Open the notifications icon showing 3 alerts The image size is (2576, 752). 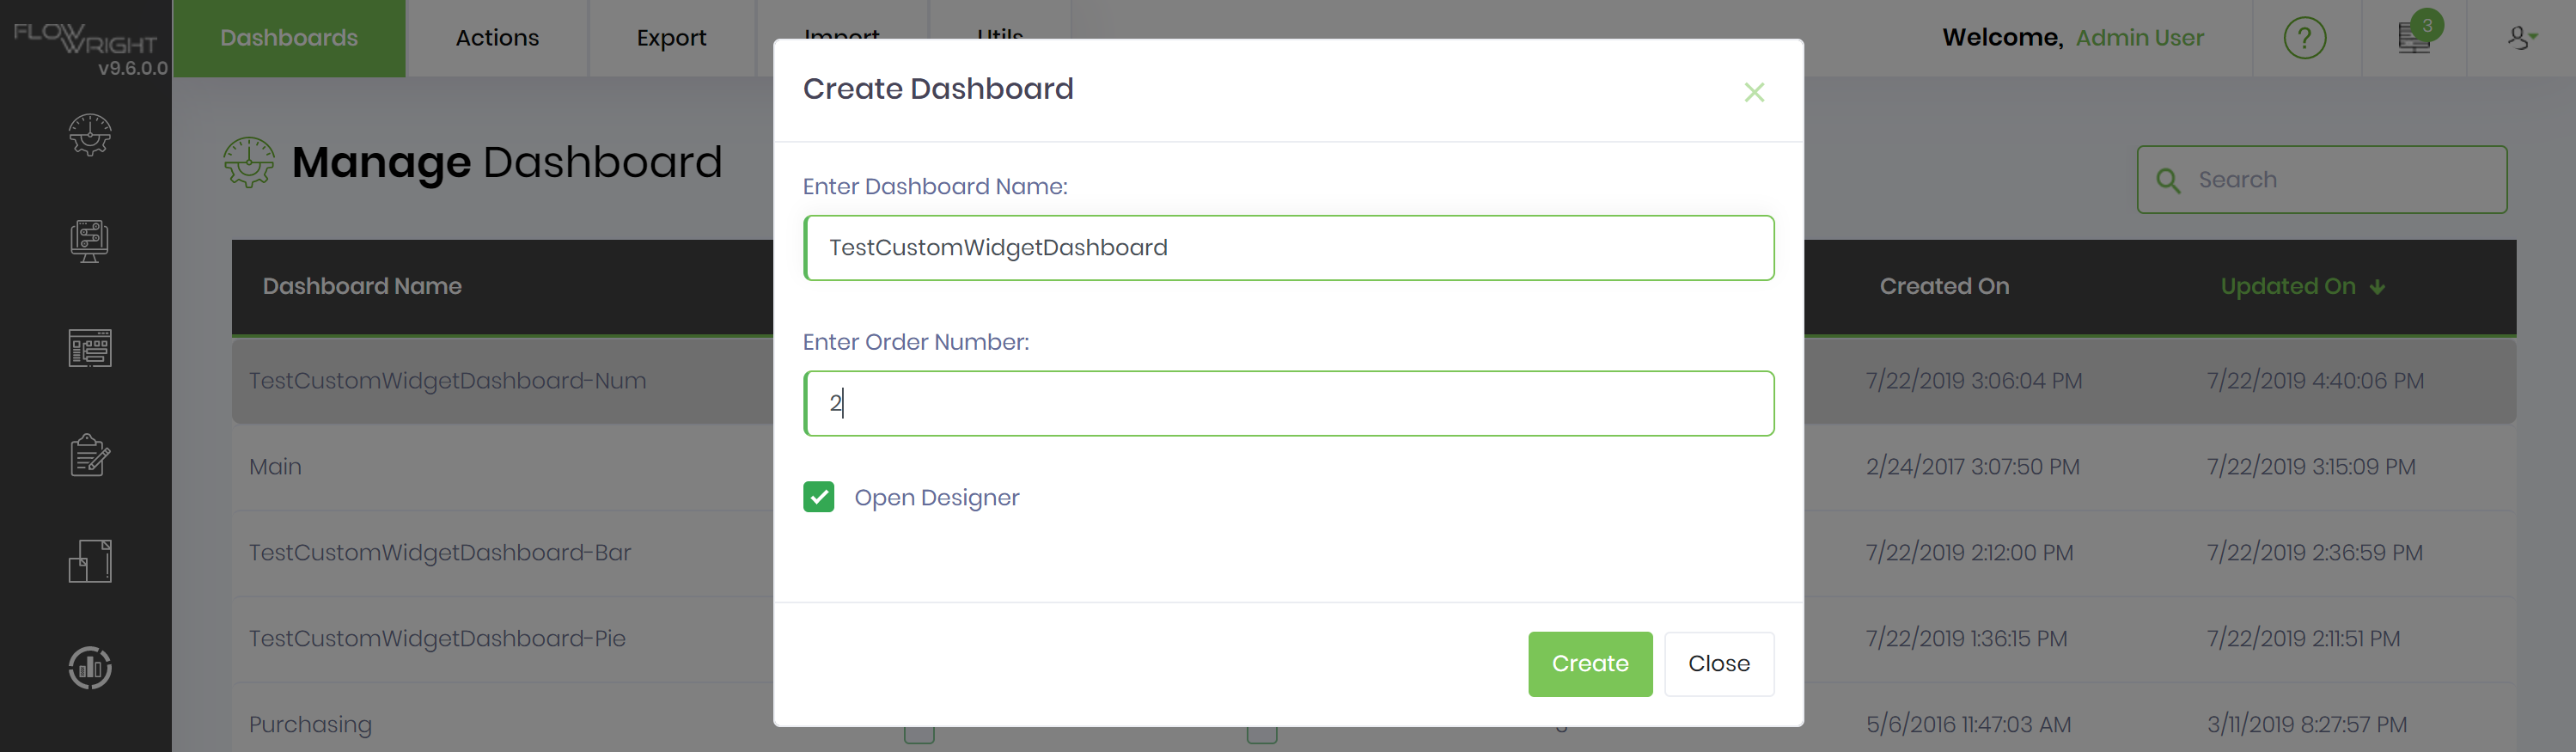pyautogui.click(x=2413, y=37)
